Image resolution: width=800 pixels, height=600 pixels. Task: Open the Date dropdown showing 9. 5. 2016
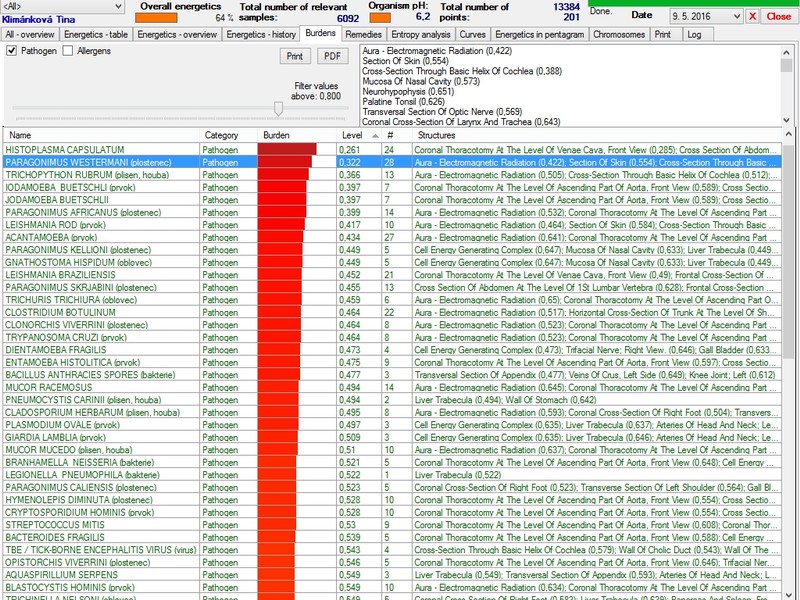pos(737,16)
